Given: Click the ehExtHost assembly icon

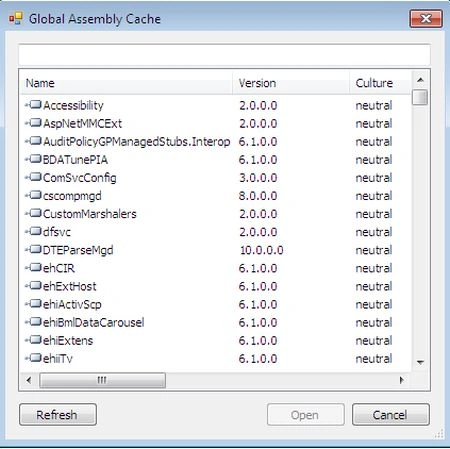Looking at the screenshot, I should click(34, 285).
